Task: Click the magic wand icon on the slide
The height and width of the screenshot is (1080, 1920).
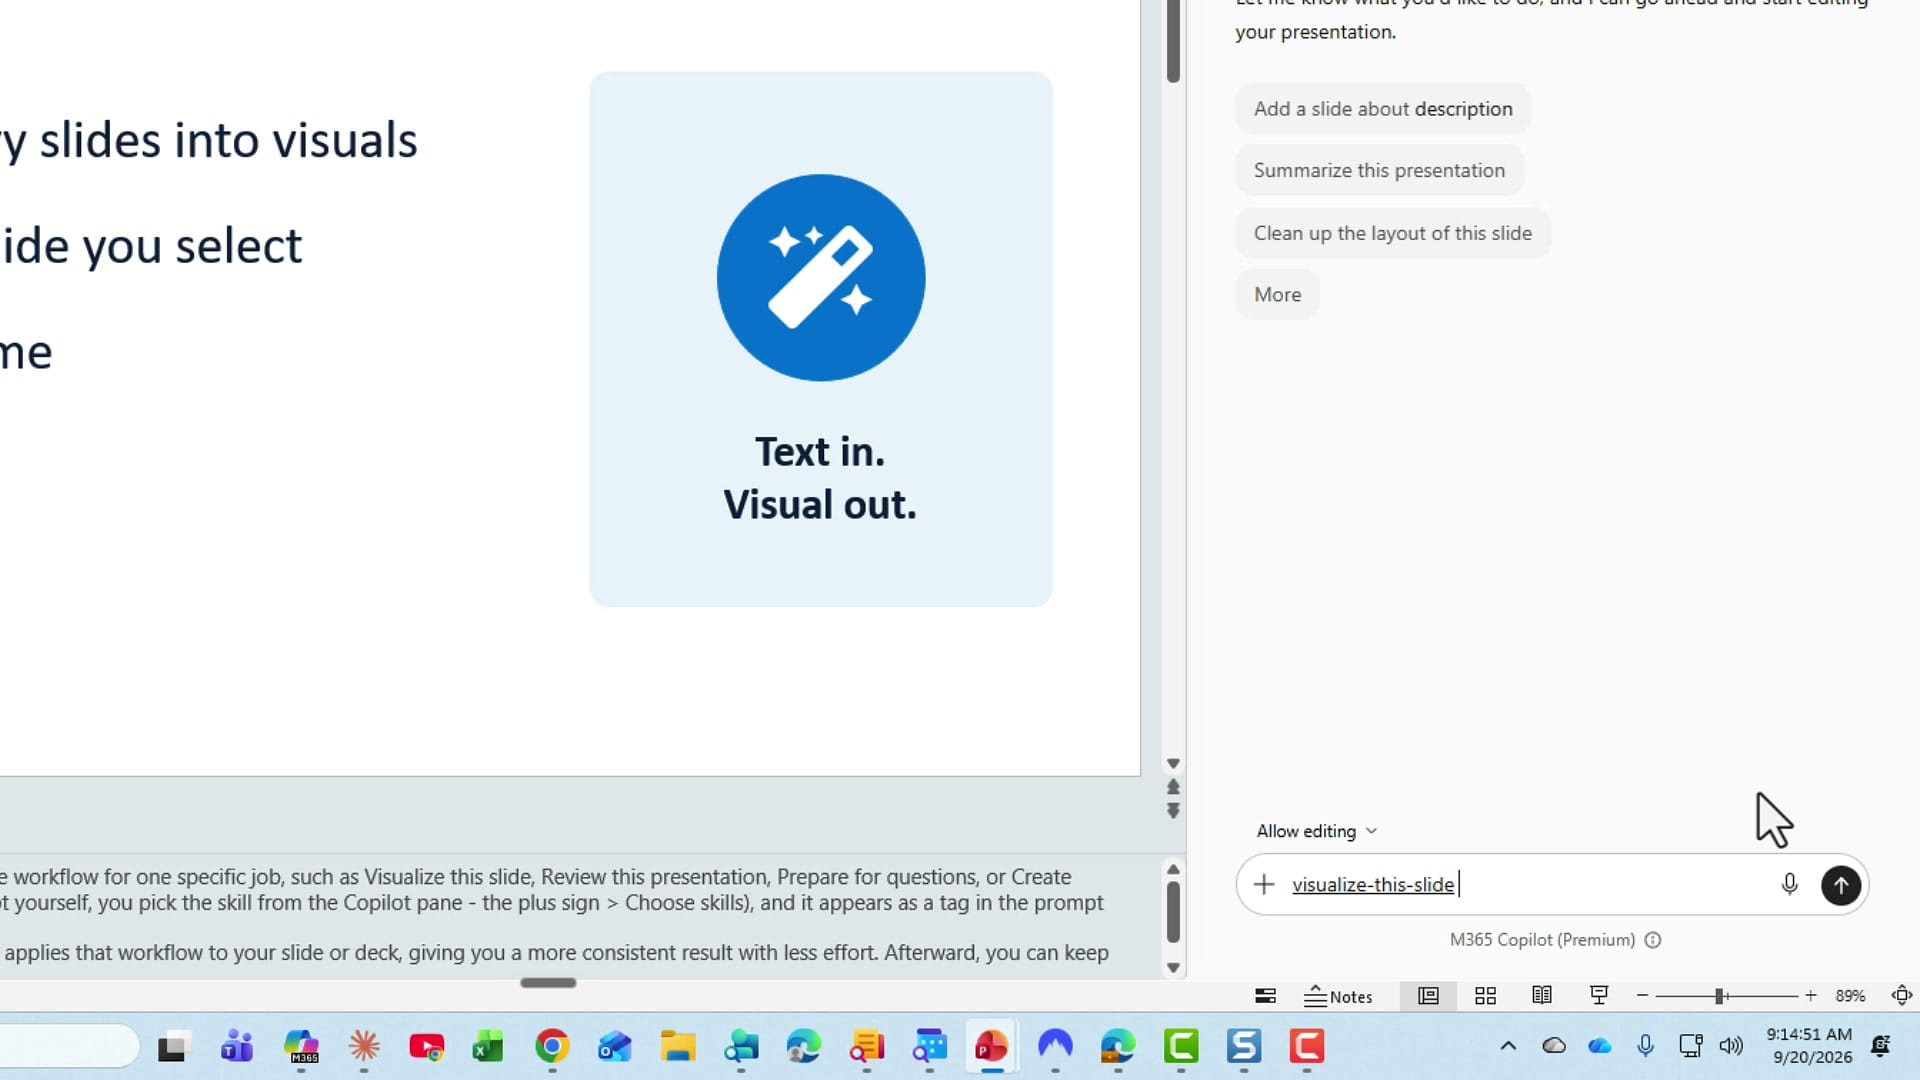Action: tap(821, 278)
